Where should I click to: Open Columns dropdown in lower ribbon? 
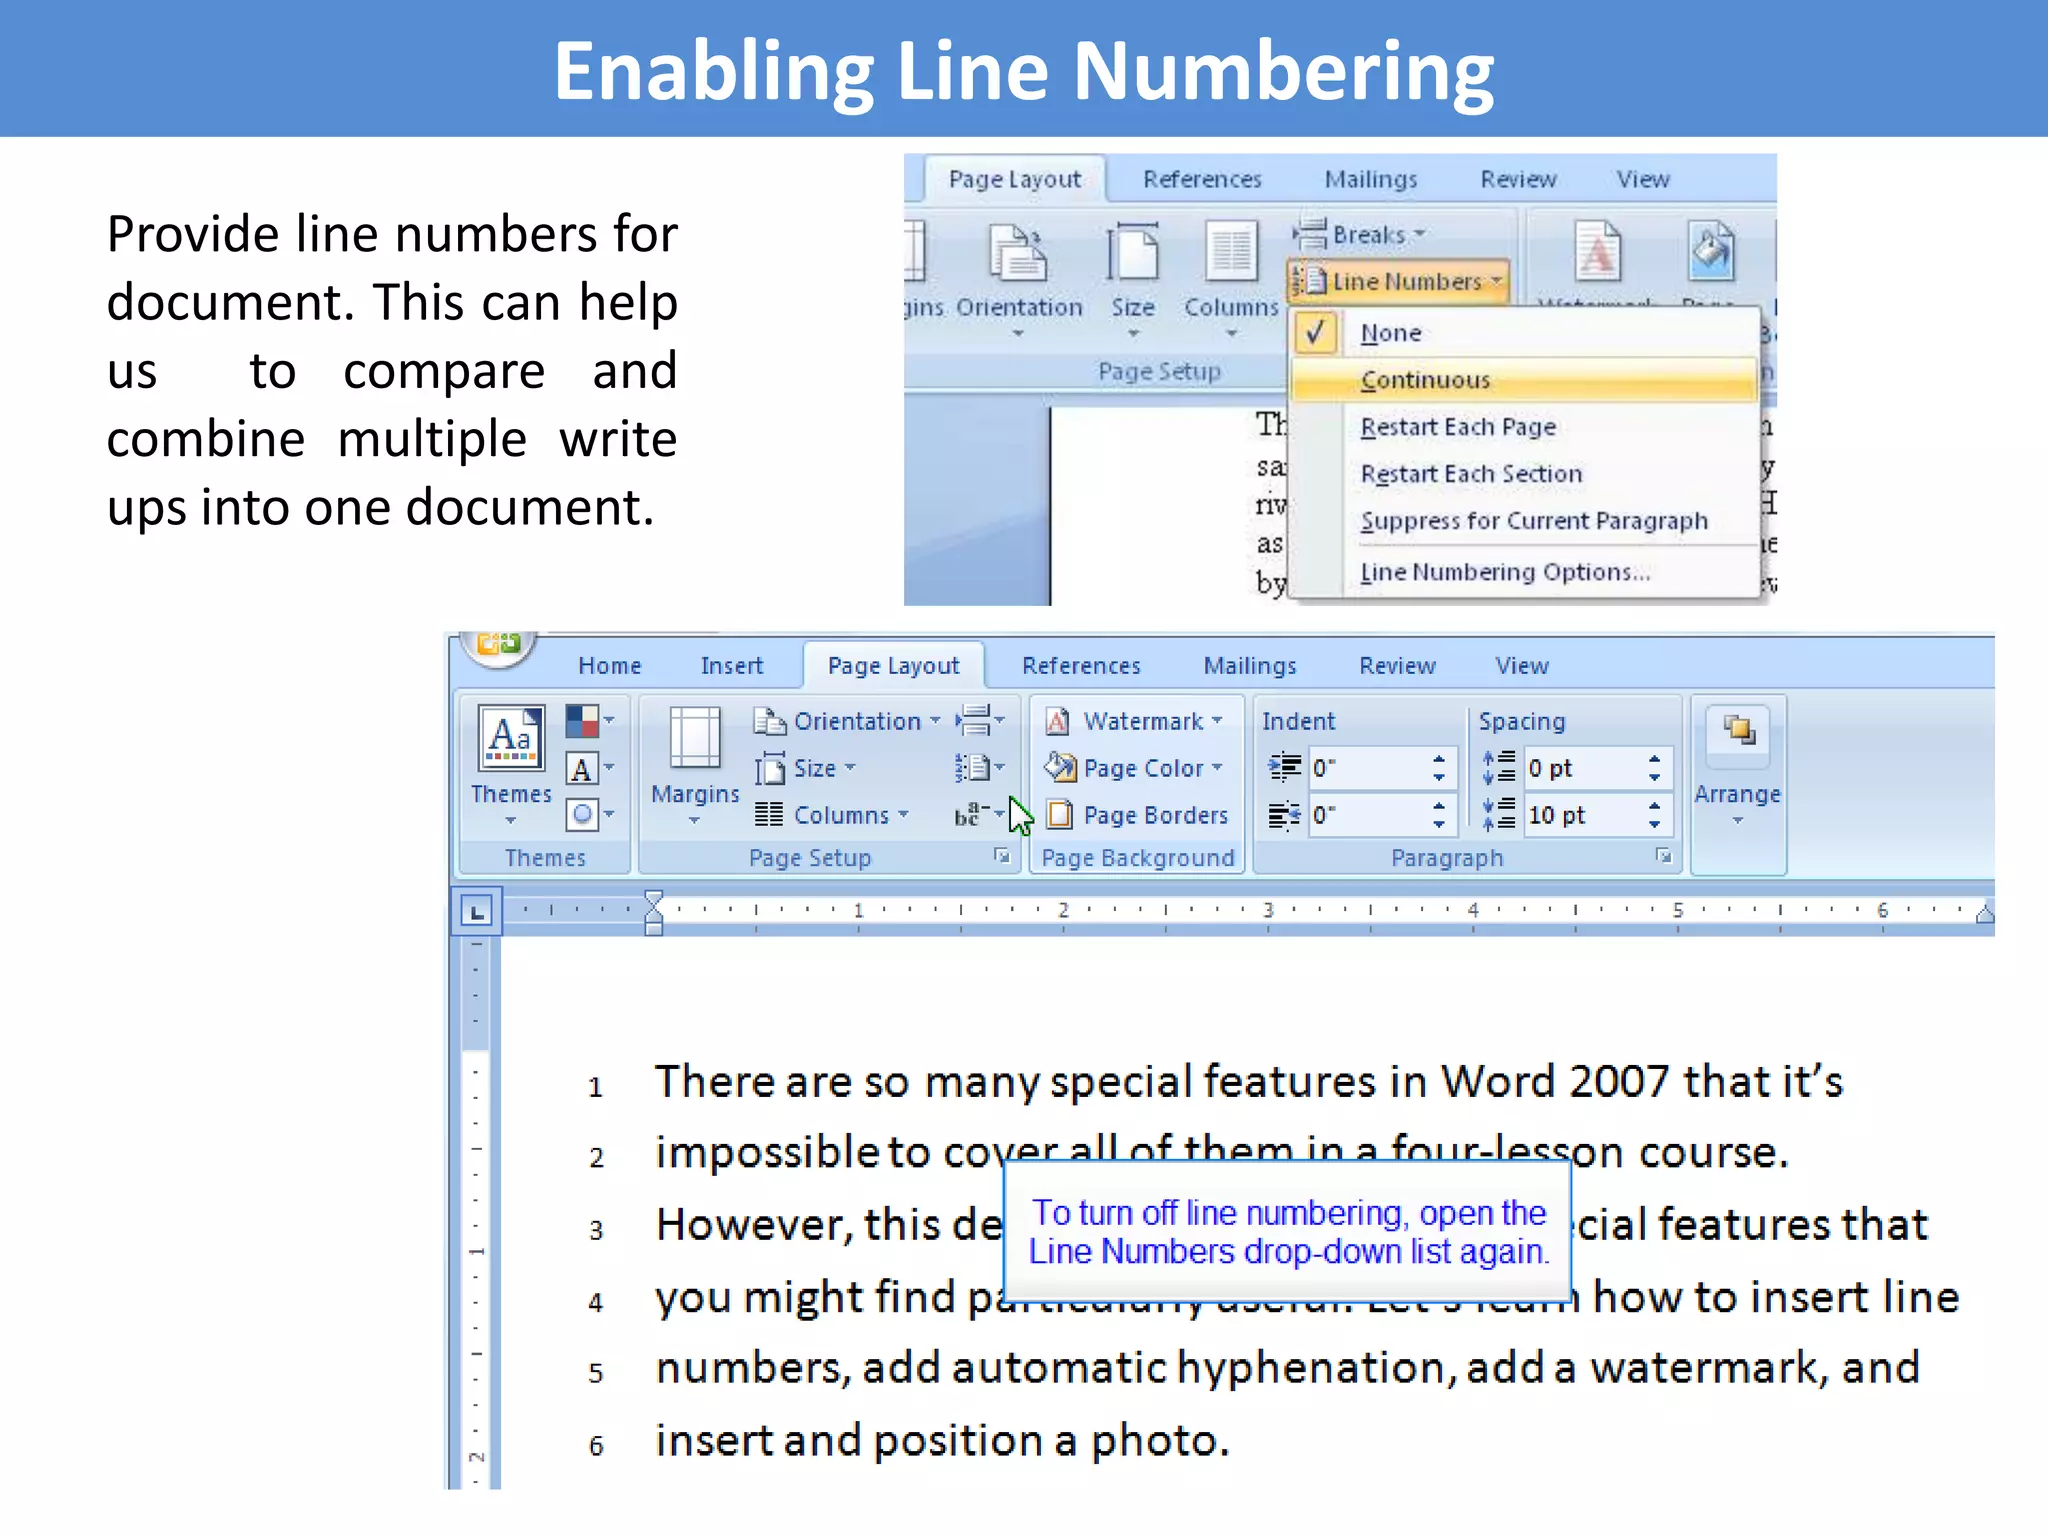(x=832, y=815)
